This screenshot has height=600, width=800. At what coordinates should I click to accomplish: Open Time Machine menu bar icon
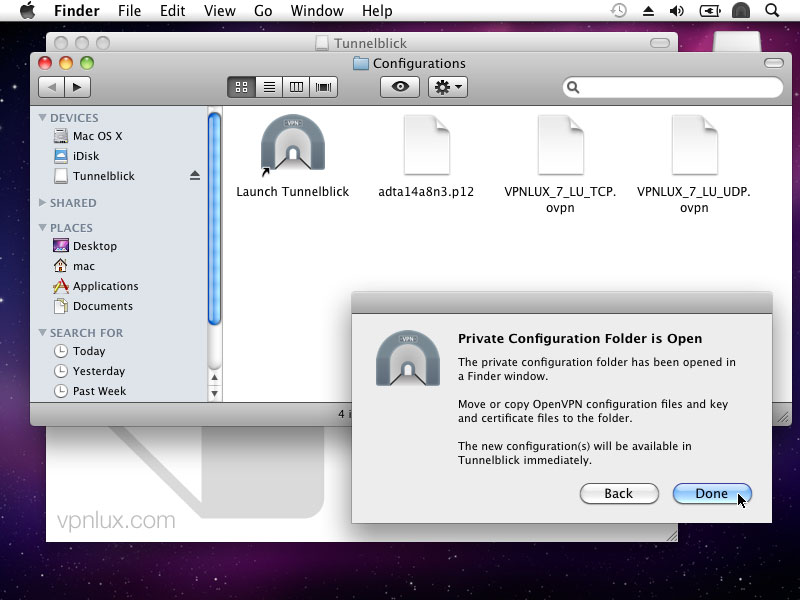click(618, 10)
